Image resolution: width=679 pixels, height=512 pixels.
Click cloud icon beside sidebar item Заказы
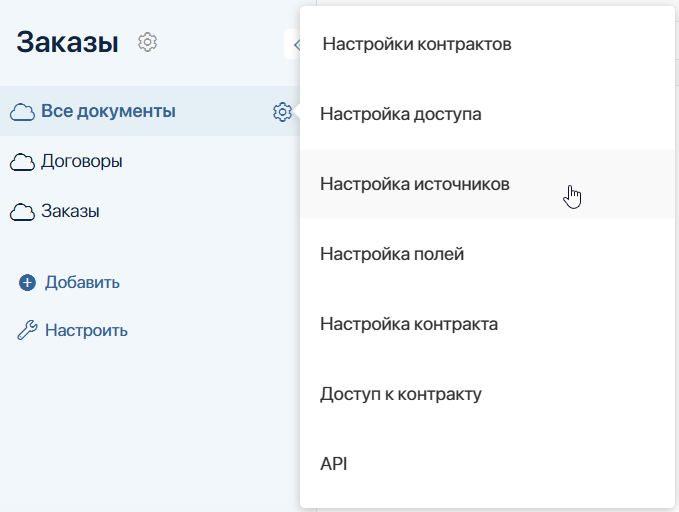pyautogui.click(x=22, y=212)
